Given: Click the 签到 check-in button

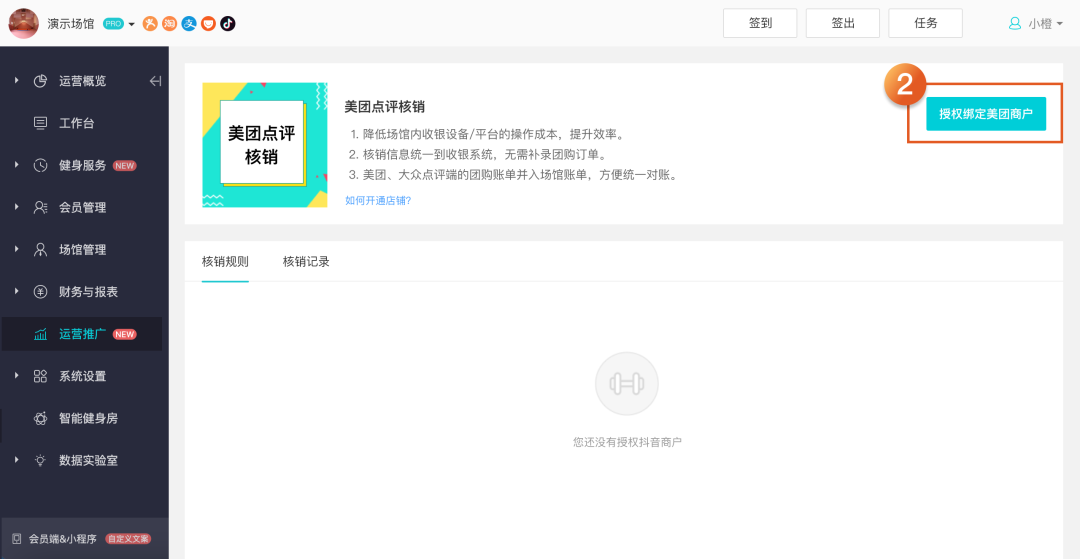Looking at the screenshot, I should 760,23.
